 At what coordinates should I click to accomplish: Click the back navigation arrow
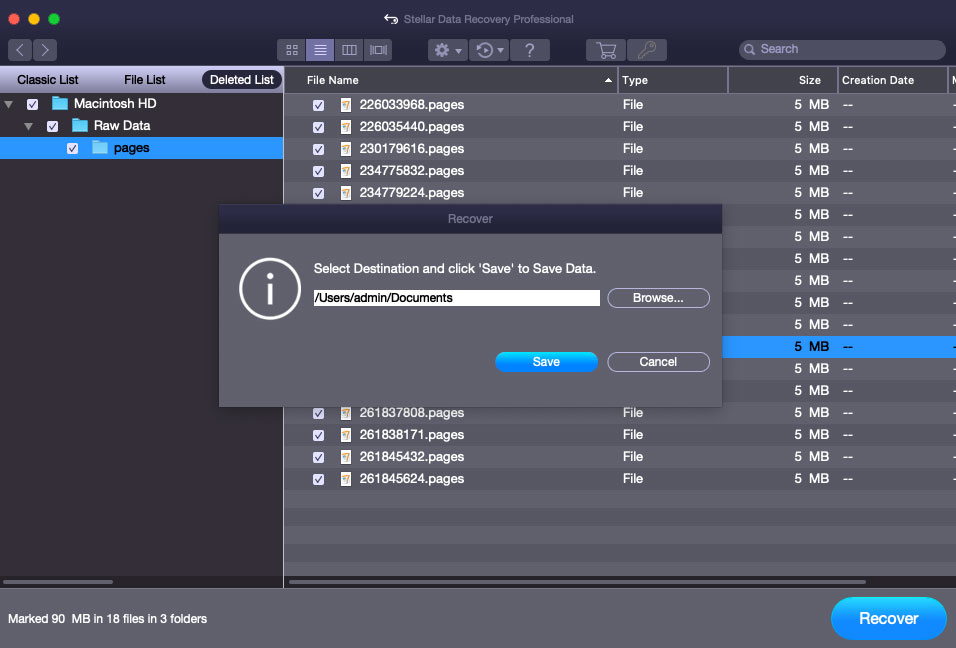click(20, 50)
